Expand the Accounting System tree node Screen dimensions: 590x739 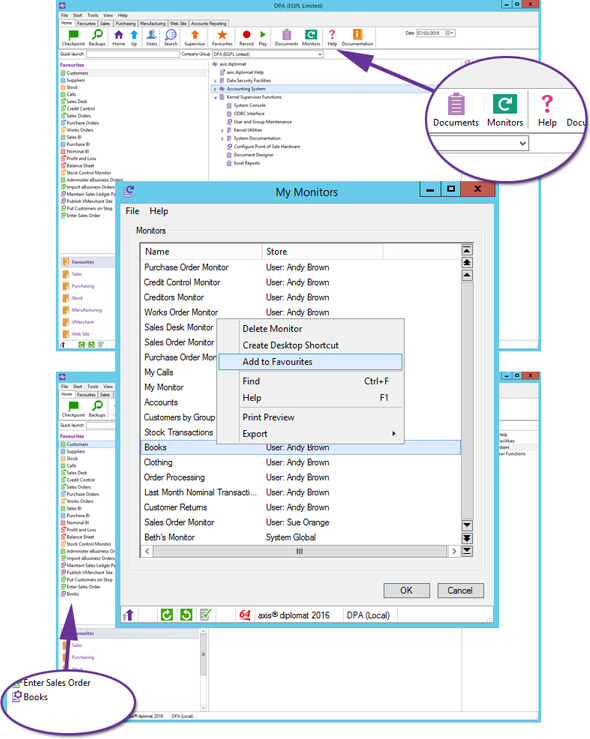[215, 89]
